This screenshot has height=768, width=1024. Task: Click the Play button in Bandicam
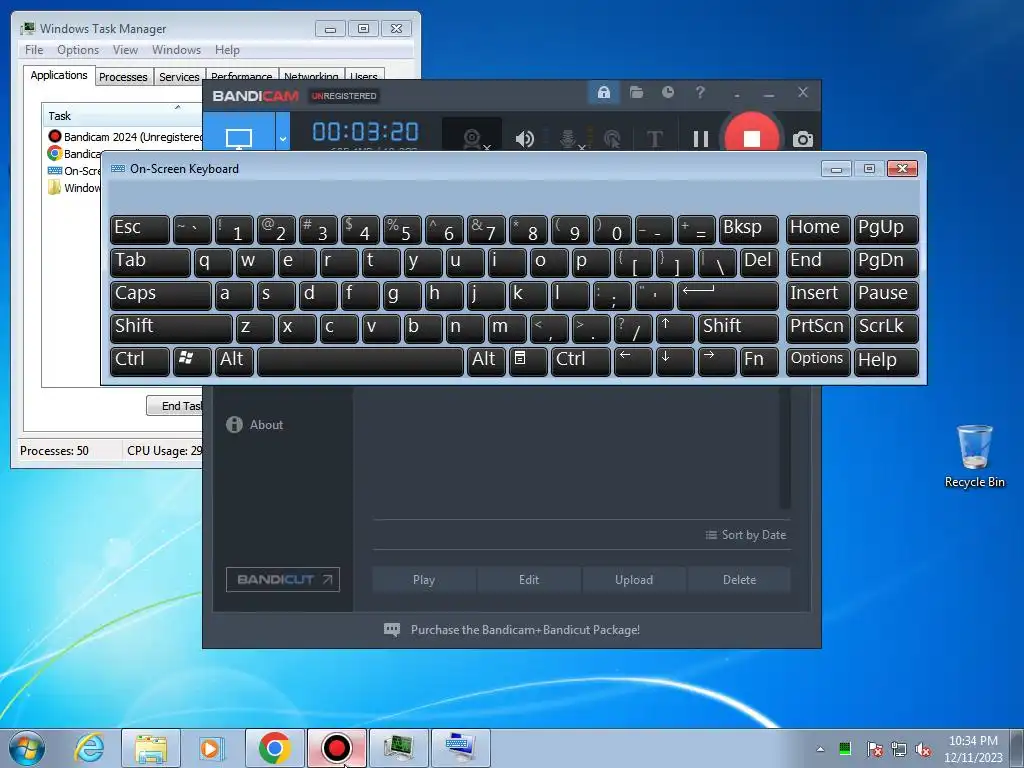(x=424, y=579)
